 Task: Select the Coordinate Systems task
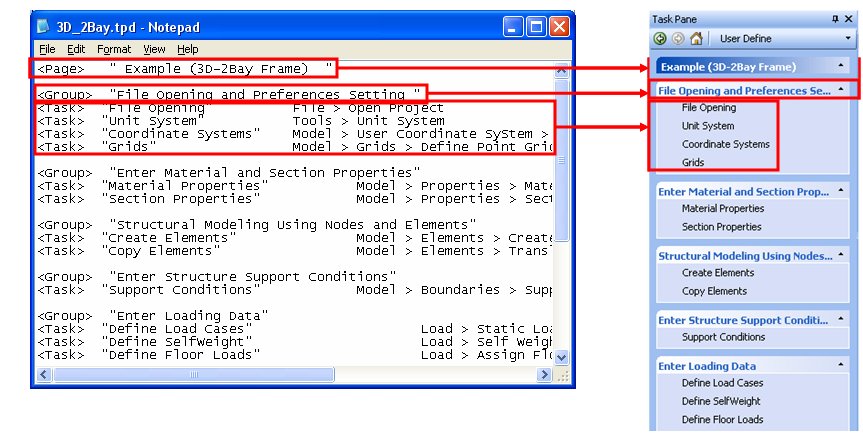726,144
